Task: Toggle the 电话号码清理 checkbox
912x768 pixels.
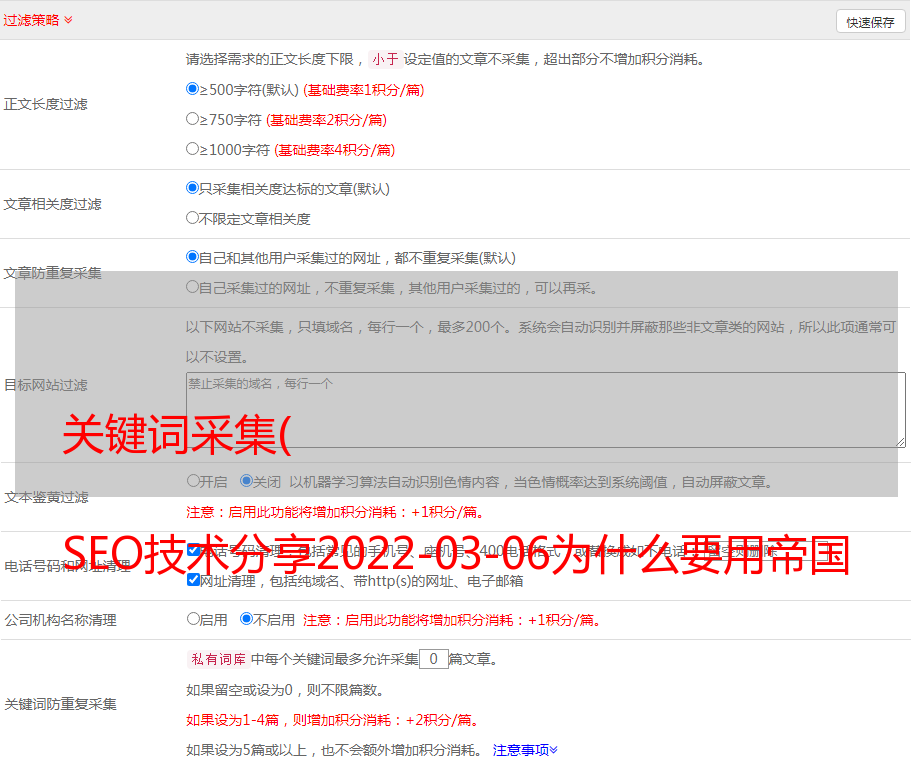Action: (x=194, y=550)
